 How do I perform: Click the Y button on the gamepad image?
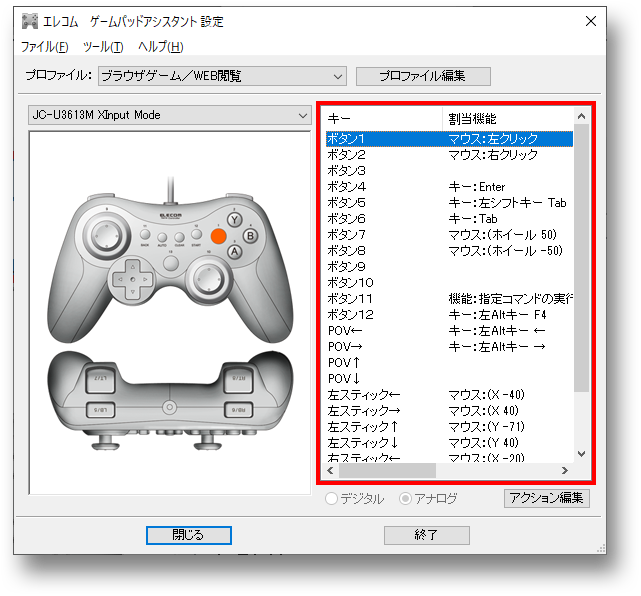click(235, 219)
